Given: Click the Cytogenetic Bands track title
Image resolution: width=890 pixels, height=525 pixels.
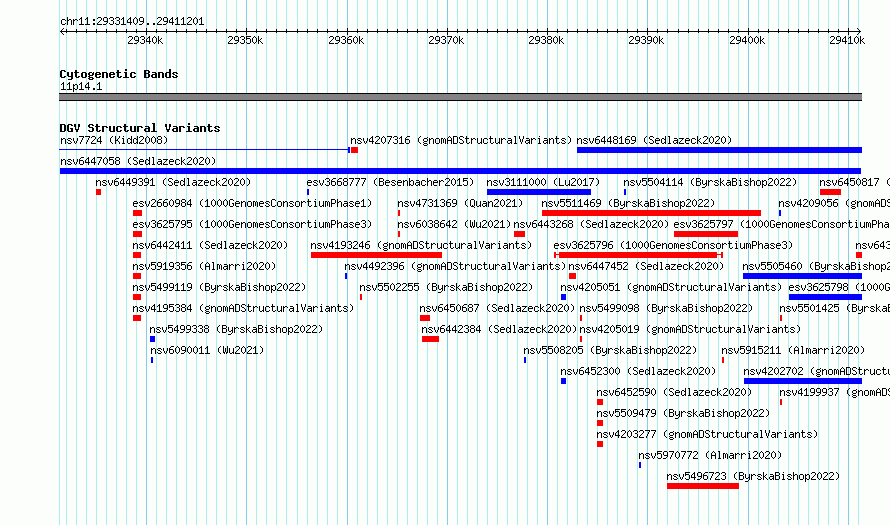Looking at the screenshot, I should click(119, 74).
